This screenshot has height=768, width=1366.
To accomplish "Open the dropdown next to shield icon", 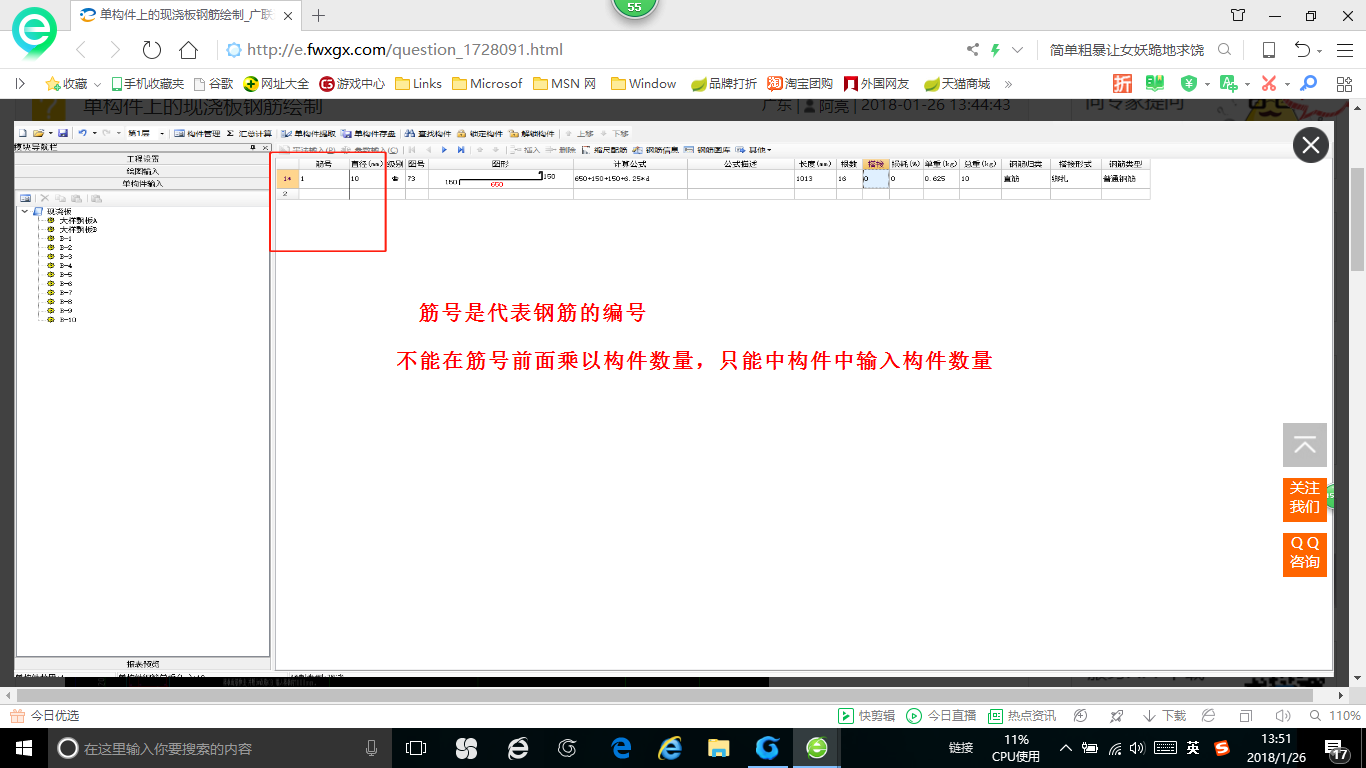I will [x=1207, y=85].
